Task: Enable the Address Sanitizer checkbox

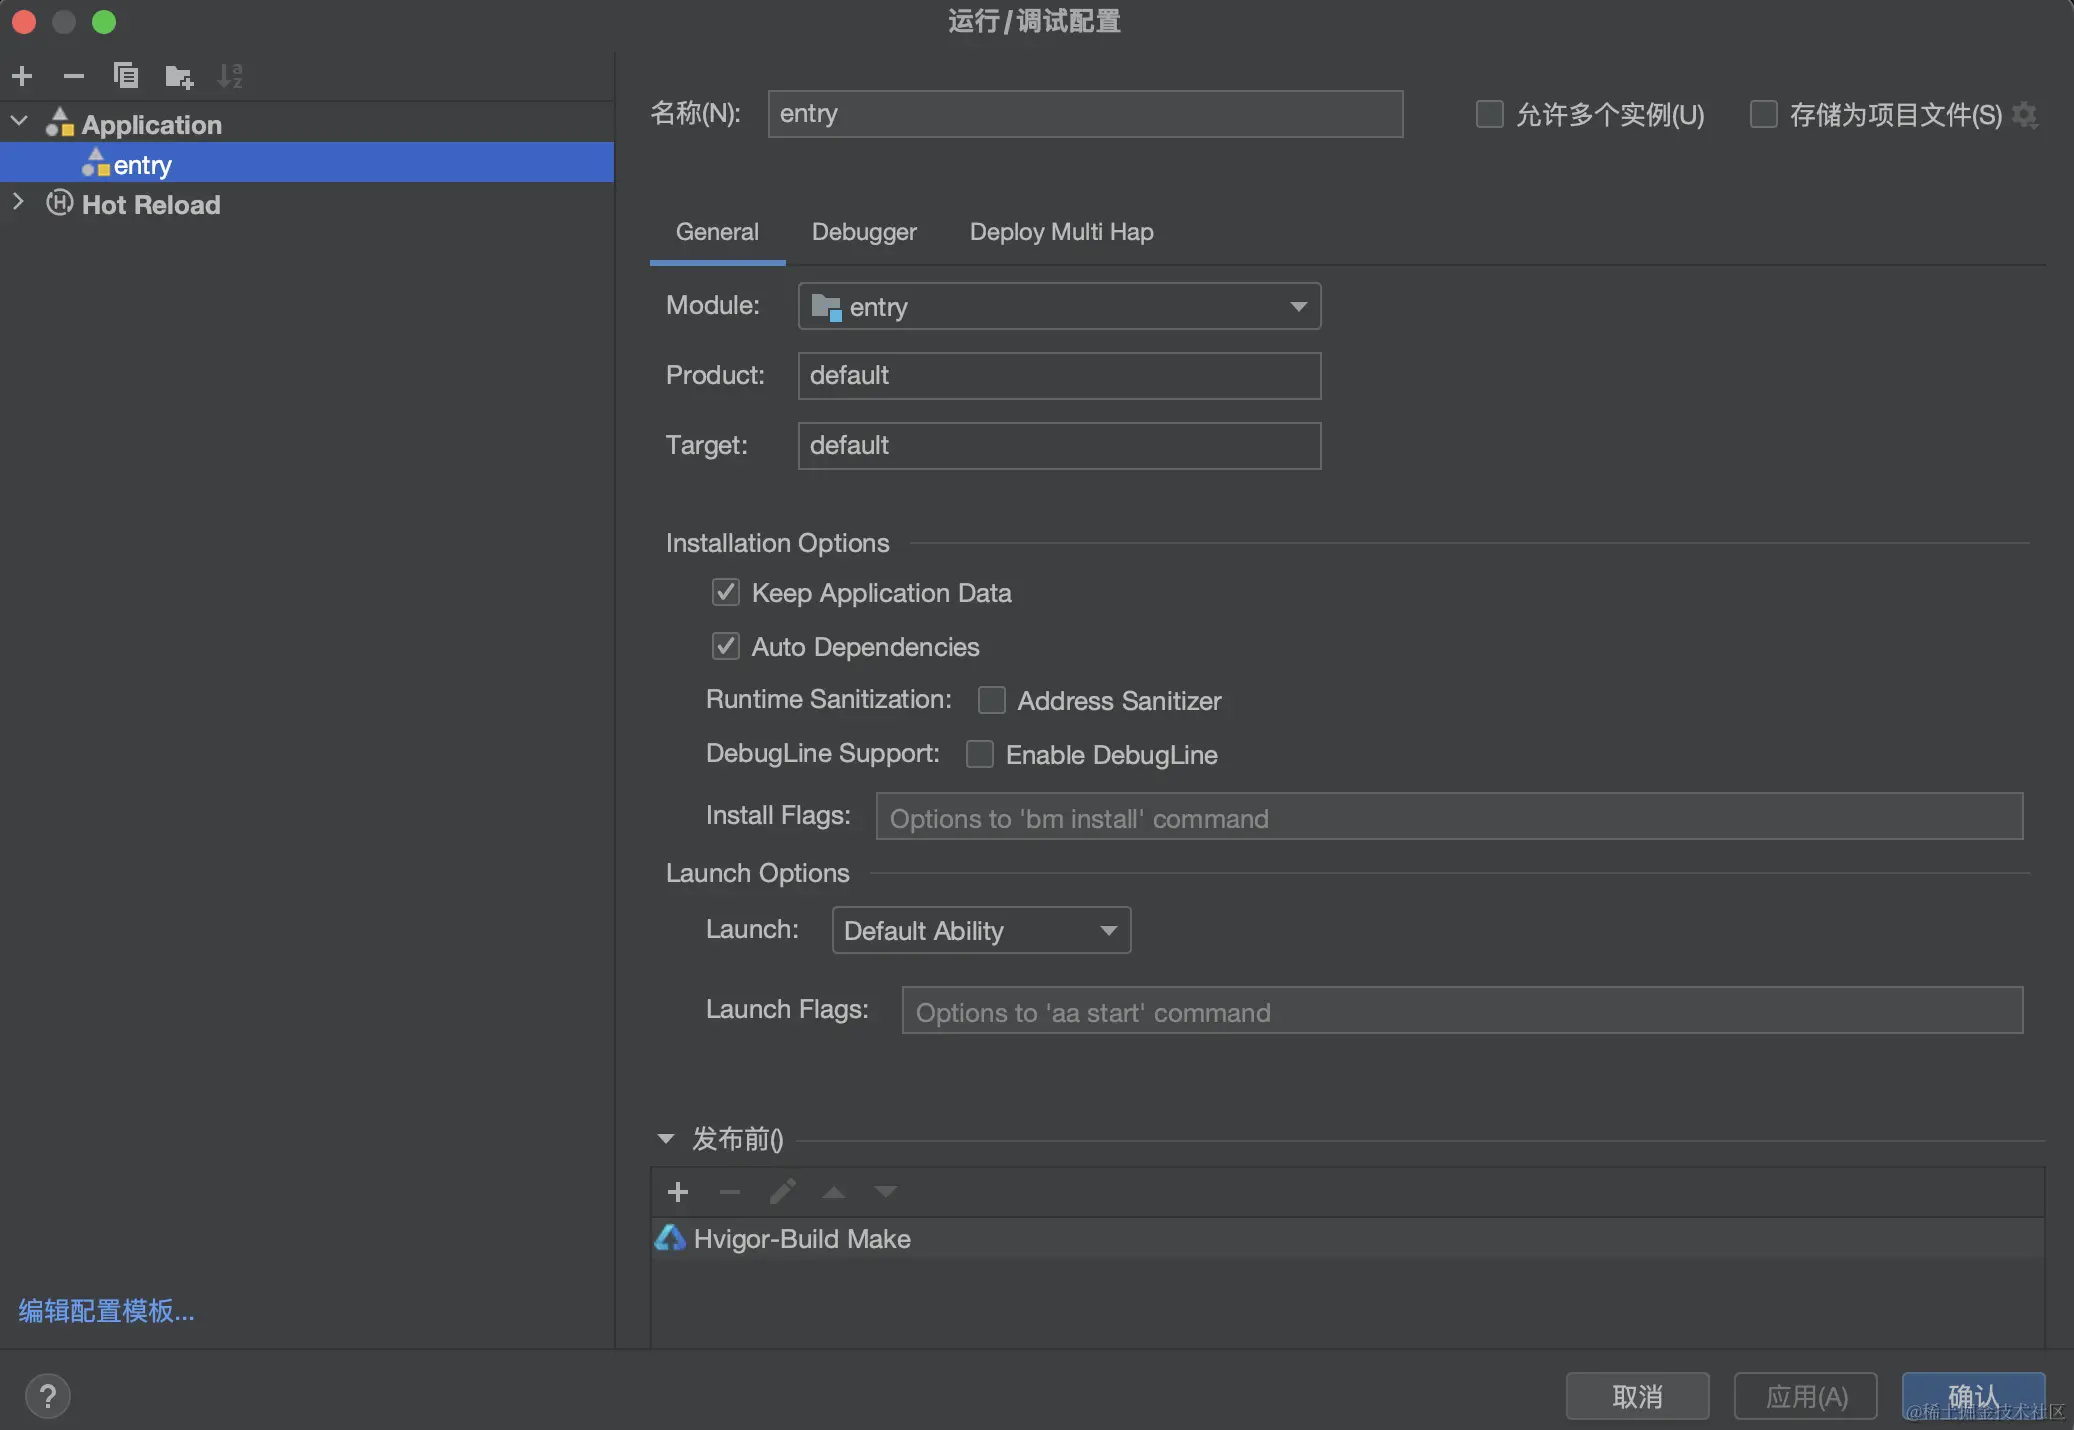Action: click(992, 700)
